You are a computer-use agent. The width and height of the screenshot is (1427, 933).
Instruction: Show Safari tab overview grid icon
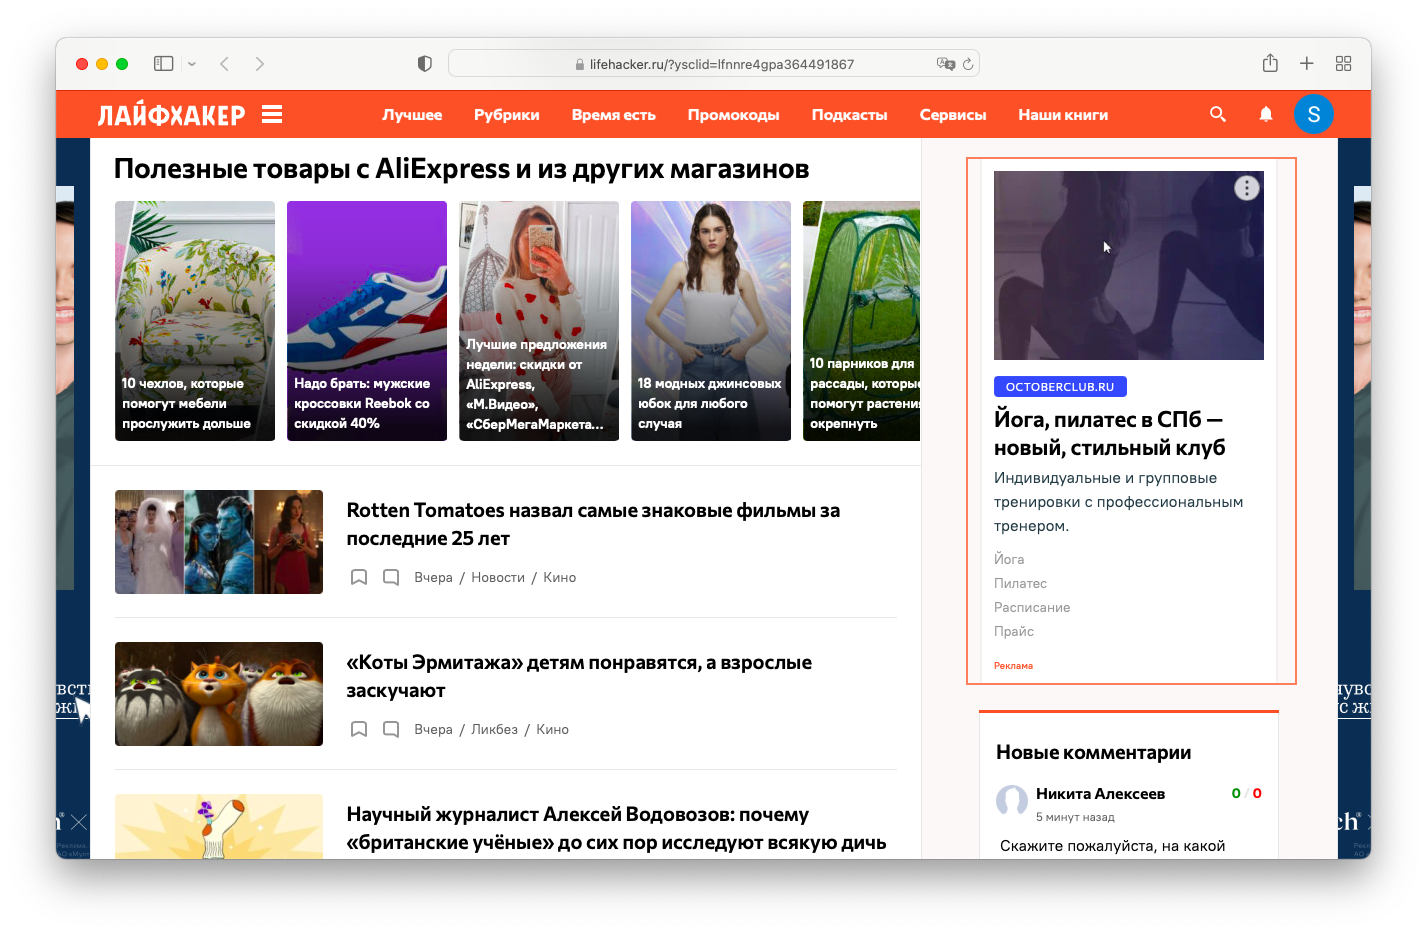[x=1343, y=63]
